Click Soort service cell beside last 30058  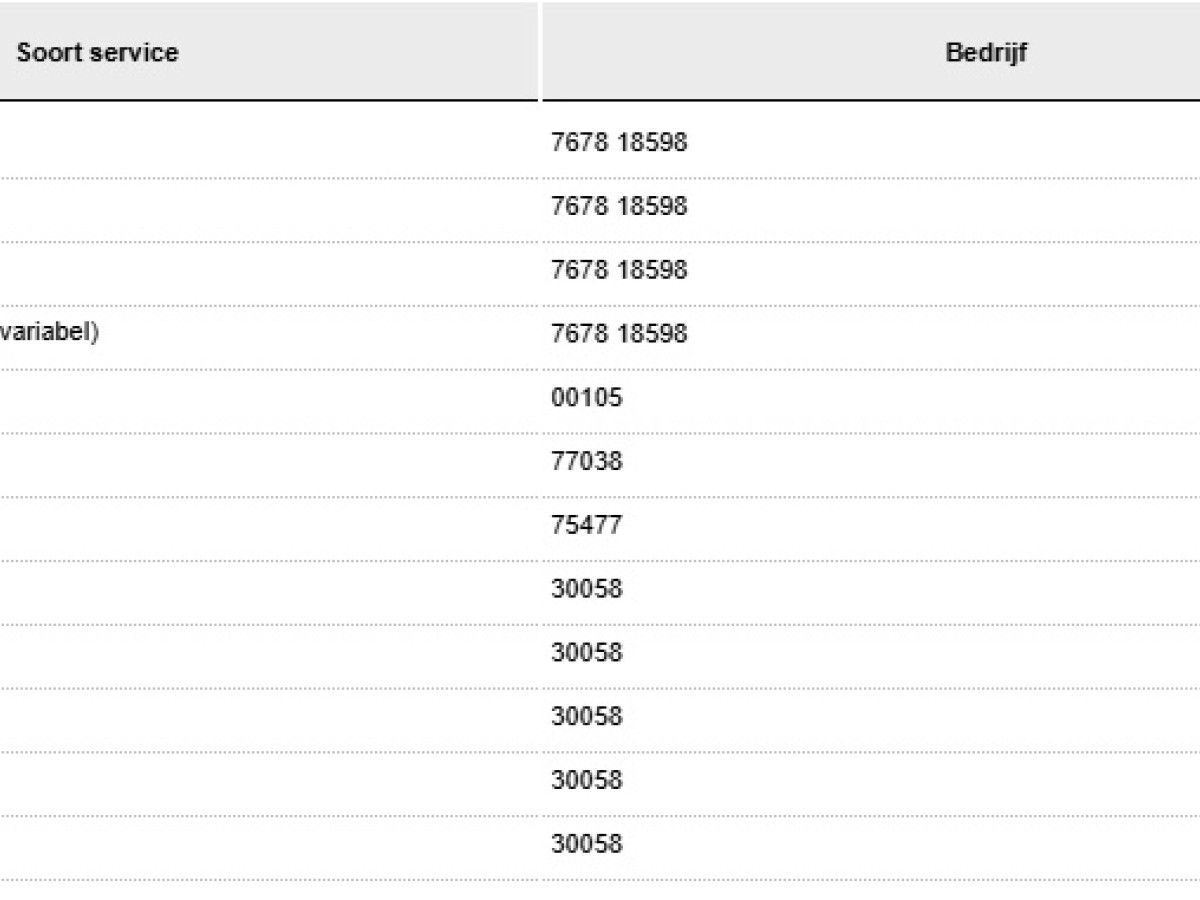point(270,844)
